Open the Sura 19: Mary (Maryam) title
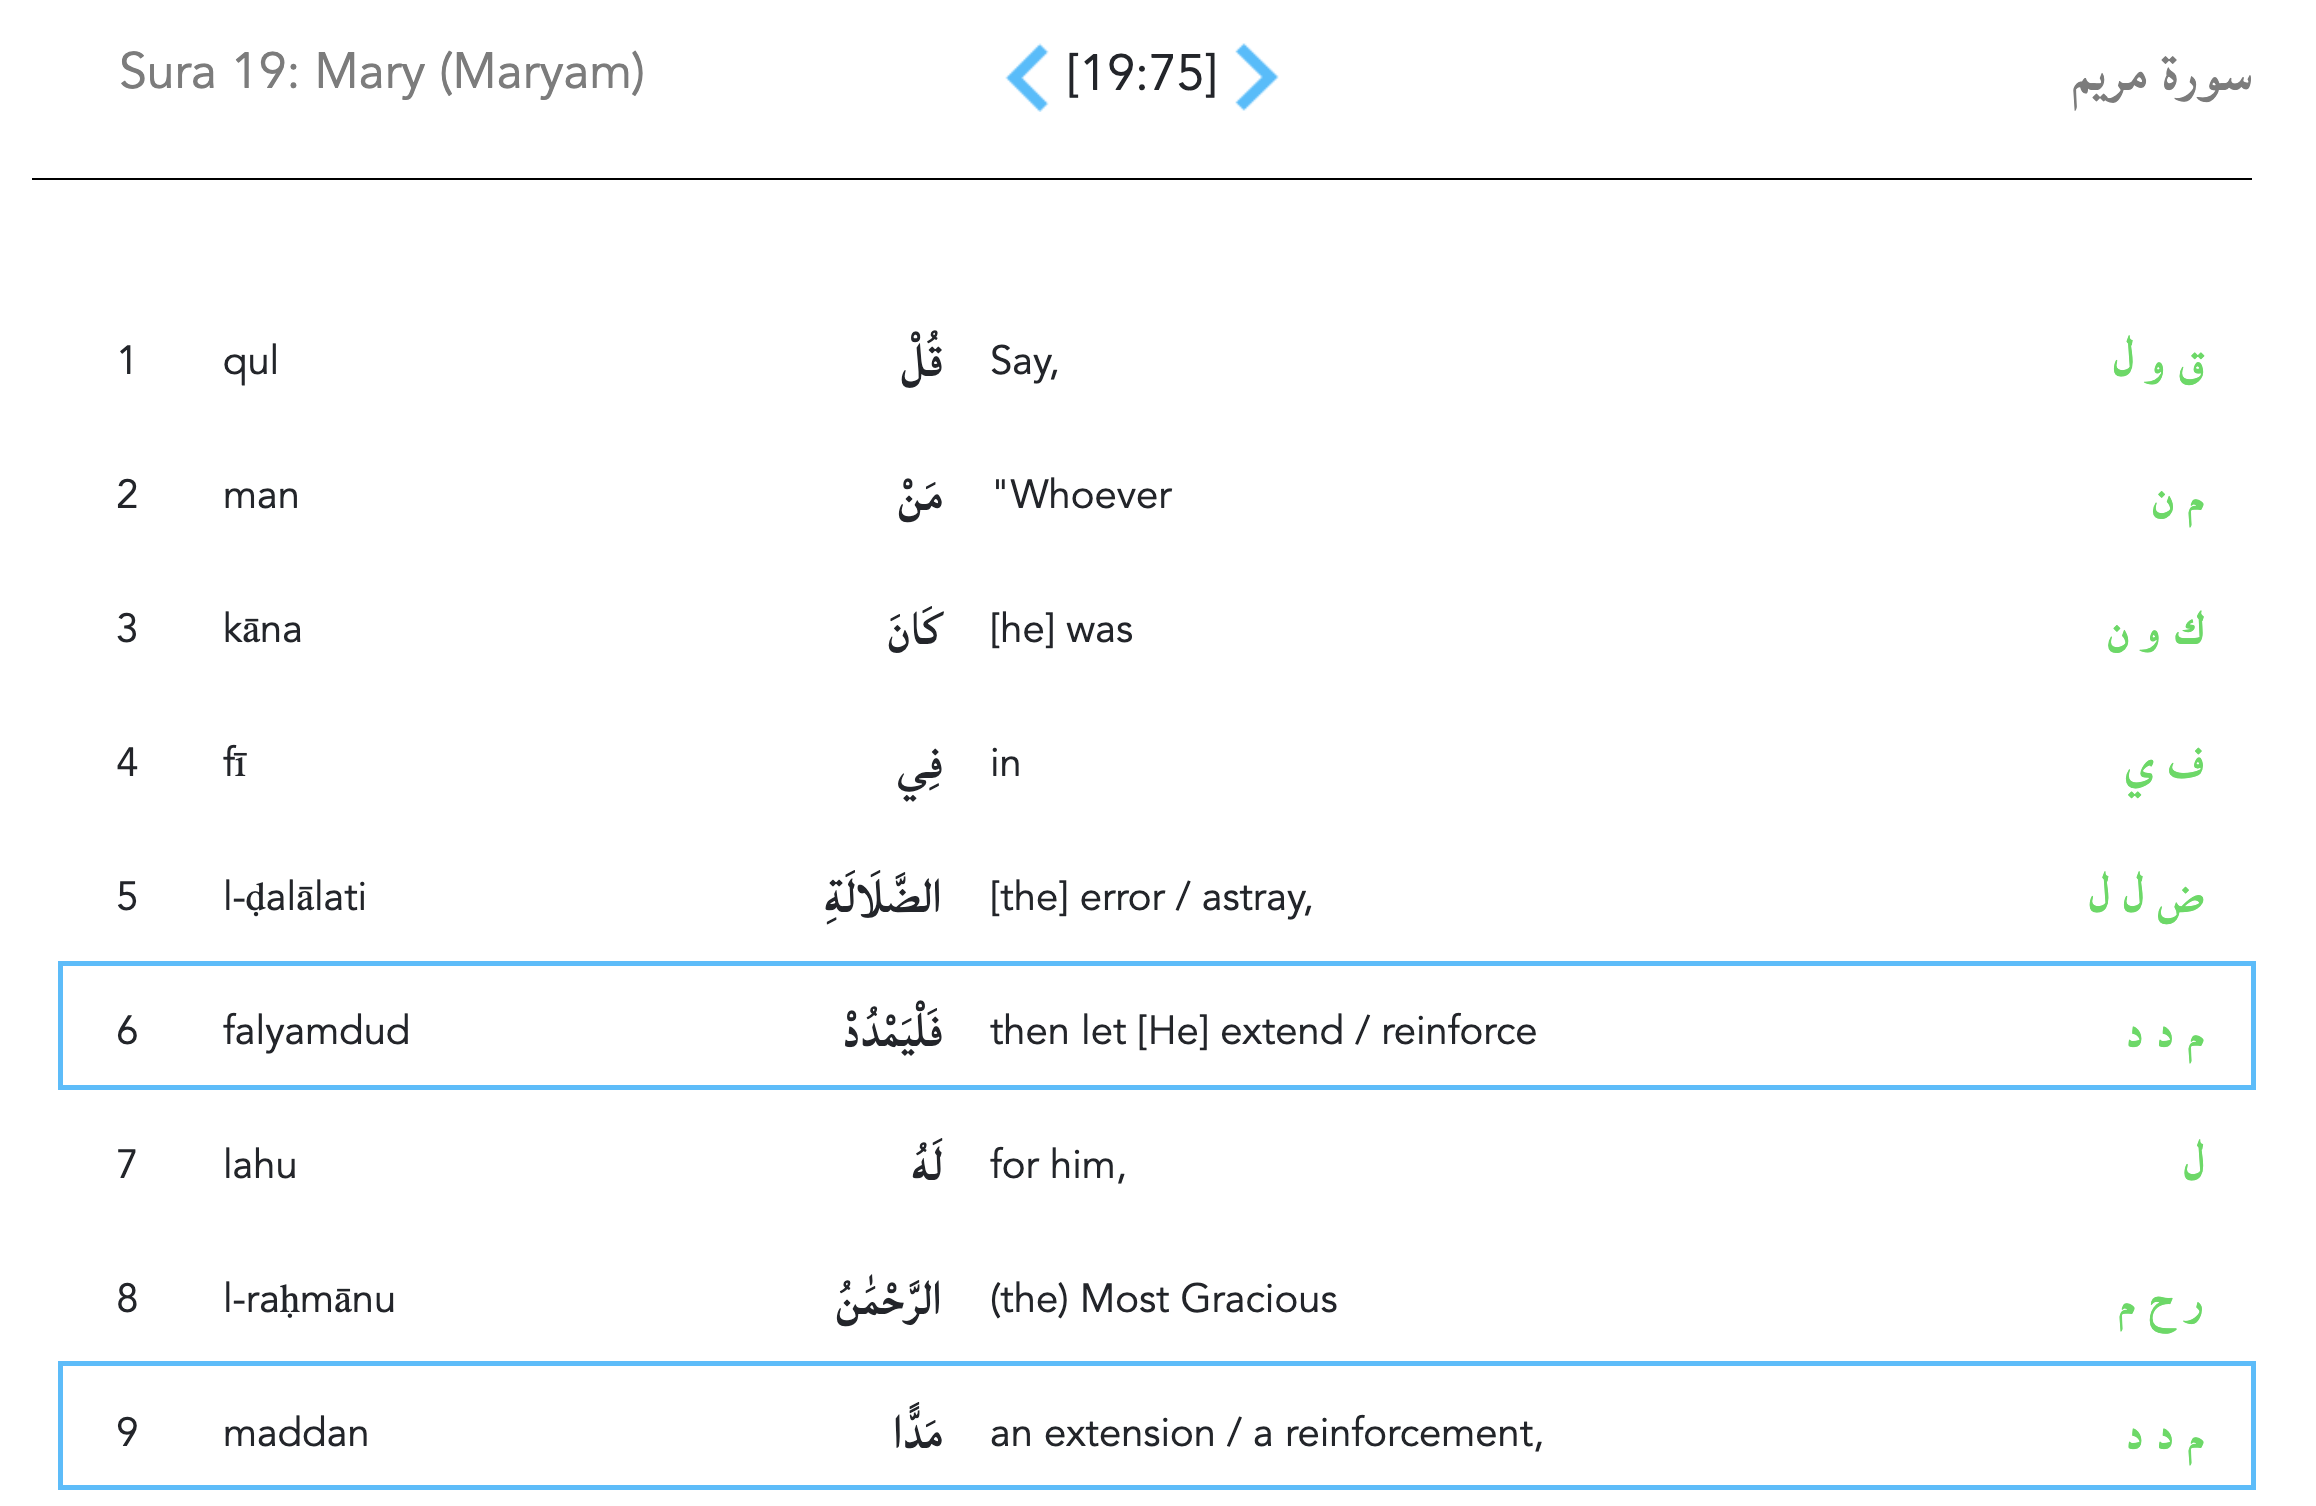Image resolution: width=2316 pixels, height=1506 pixels. point(381,73)
